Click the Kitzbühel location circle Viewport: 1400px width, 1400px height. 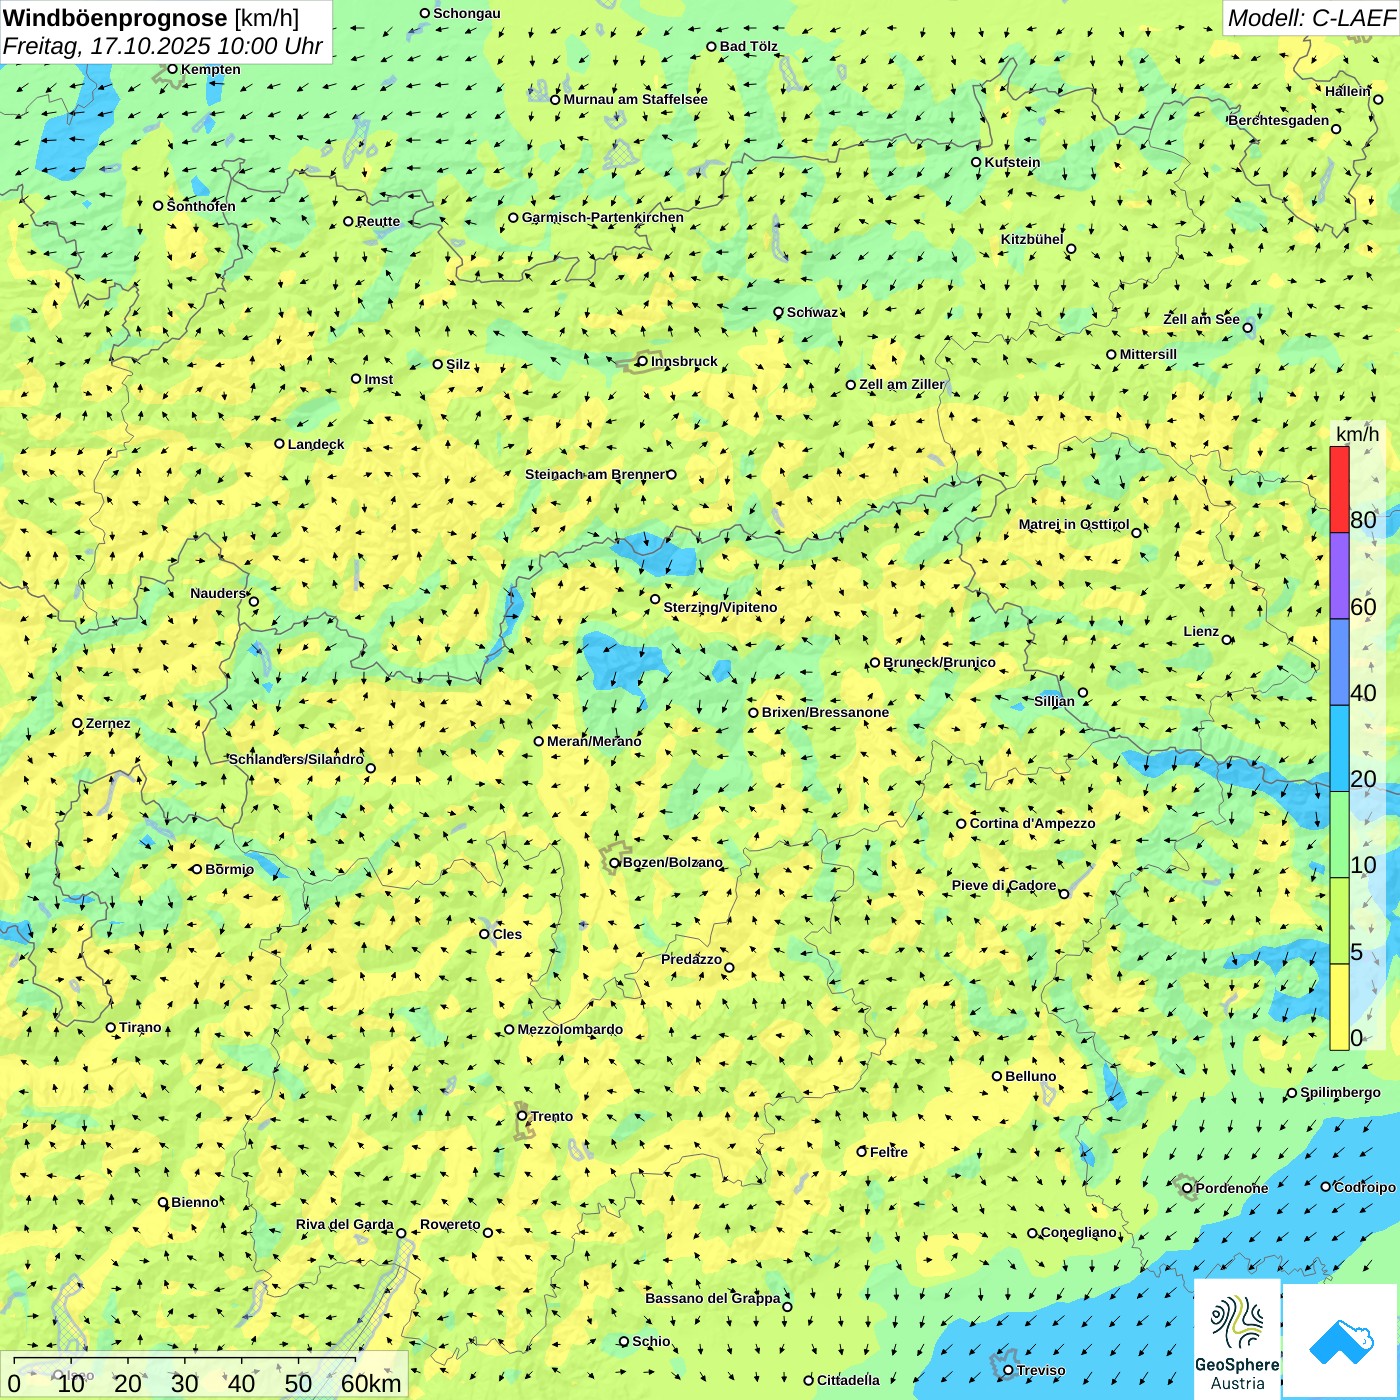[x=1071, y=249]
